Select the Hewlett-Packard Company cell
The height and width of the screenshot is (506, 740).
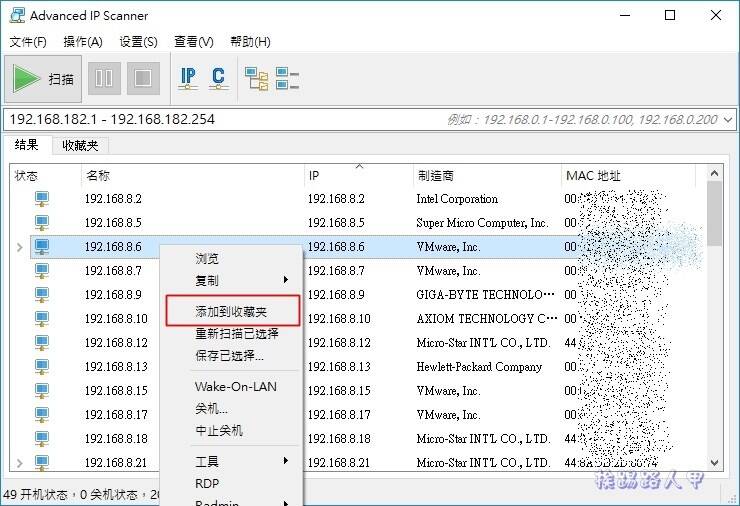click(479, 367)
